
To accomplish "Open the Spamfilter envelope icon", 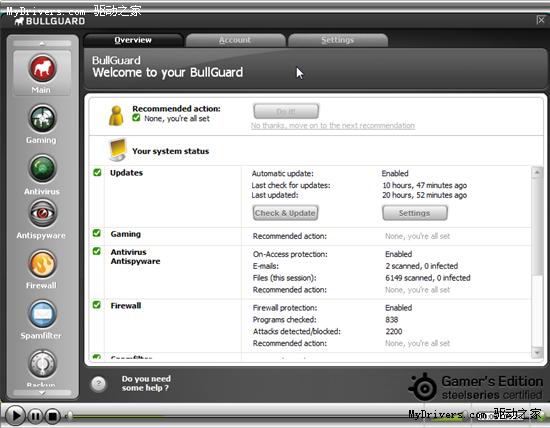I will click(x=42, y=314).
